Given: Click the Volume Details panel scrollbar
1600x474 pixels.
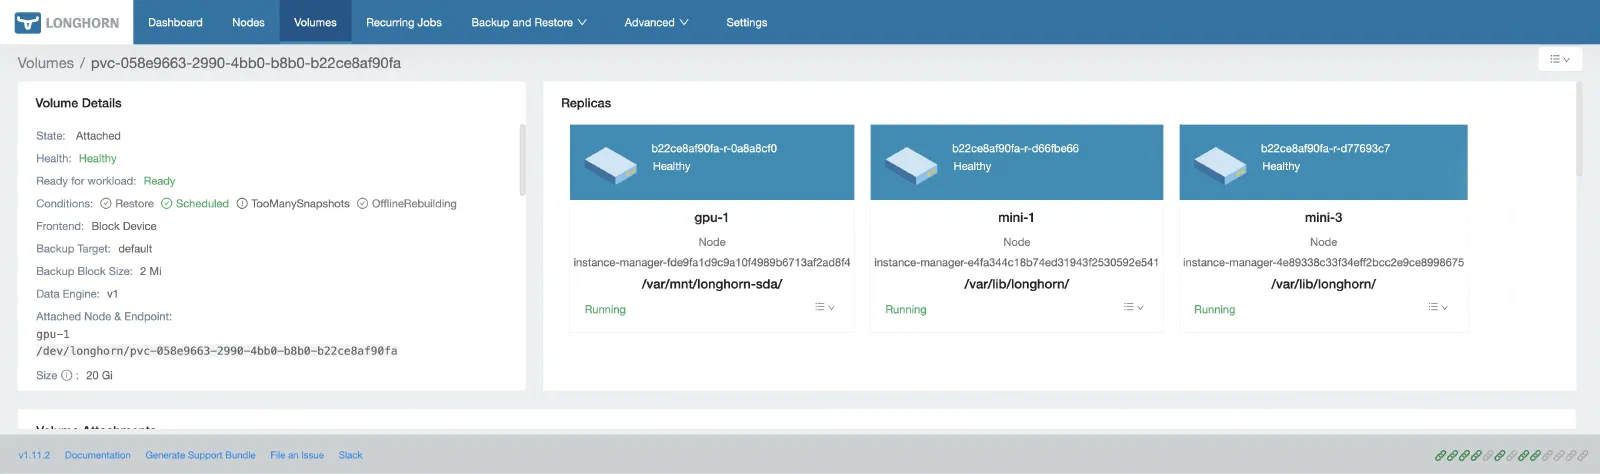Looking at the screenshot, I should pos(522,160).
